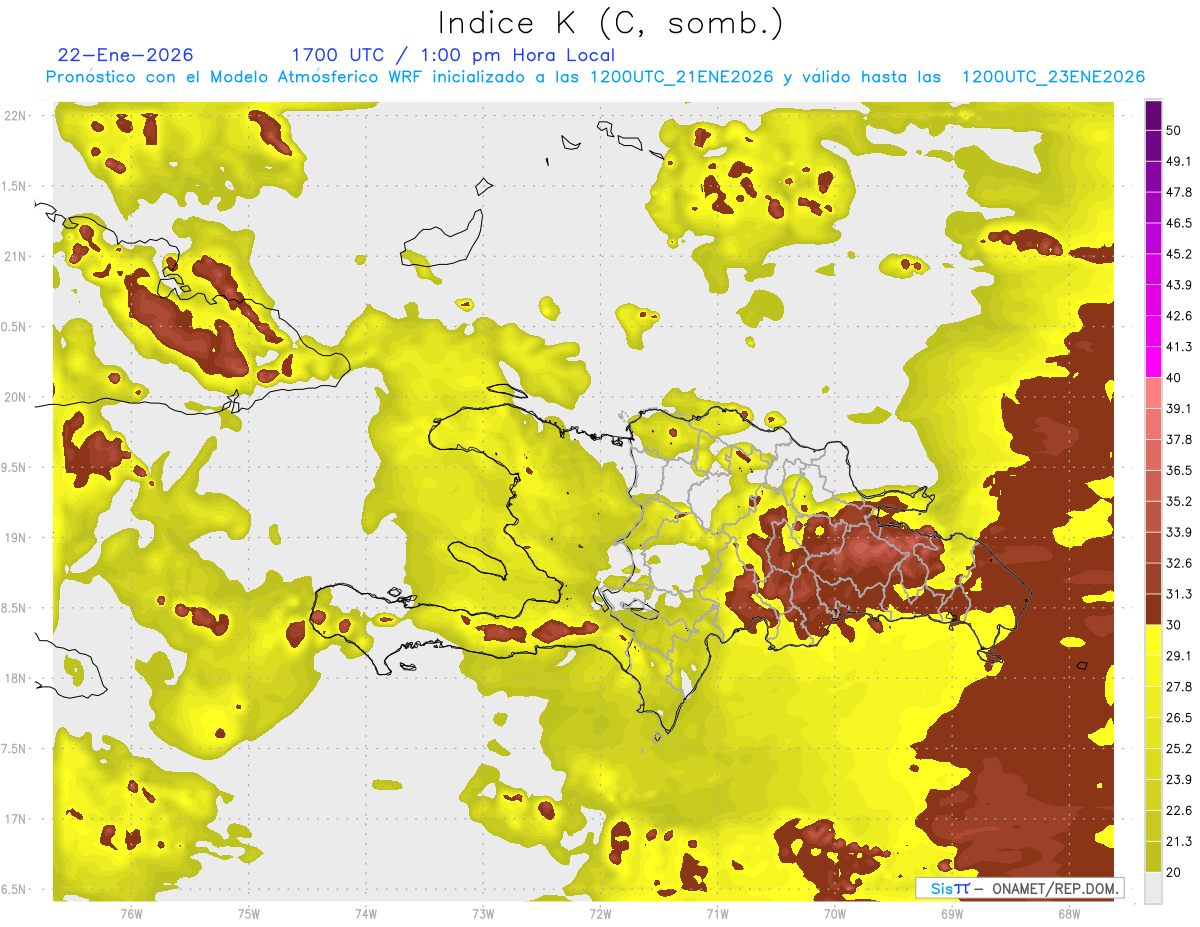Click the brown legend band between 30 and 31.3
Screen dimensions: 1200x927
click(1153, 609)
